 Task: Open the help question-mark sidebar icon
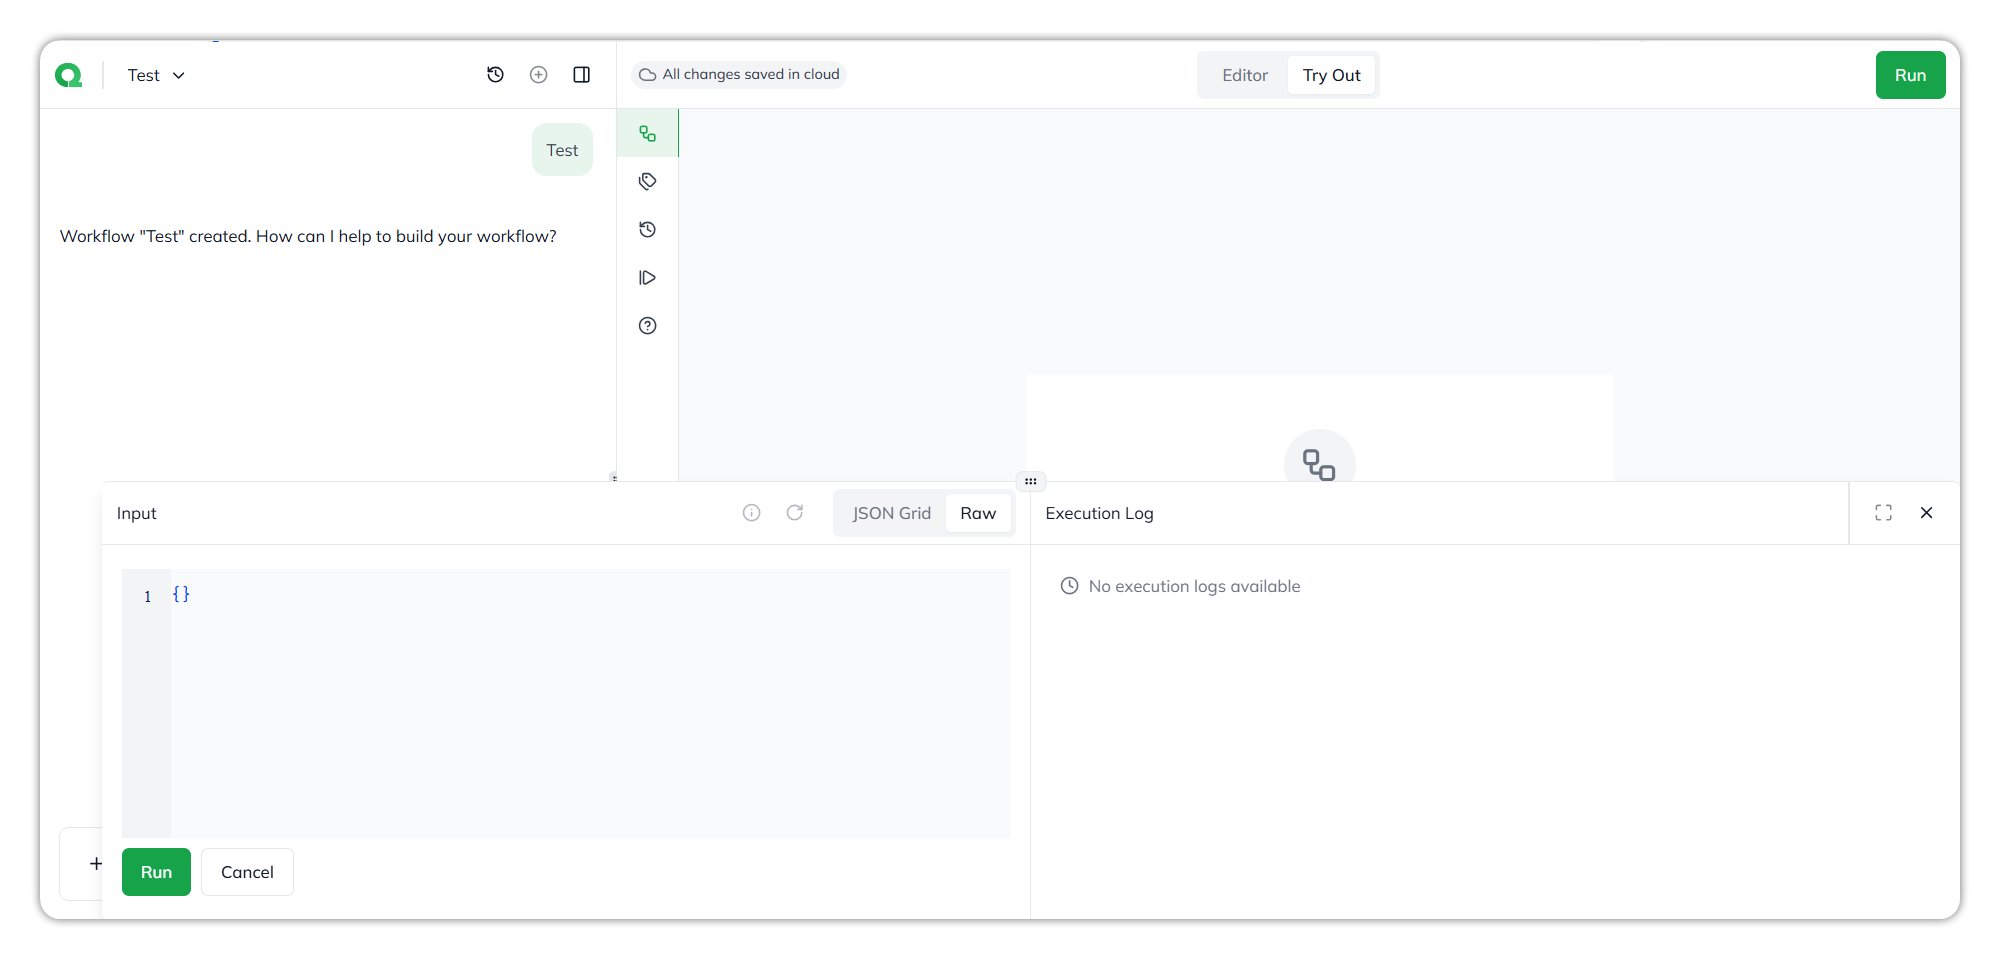click(x=648, y=325)
